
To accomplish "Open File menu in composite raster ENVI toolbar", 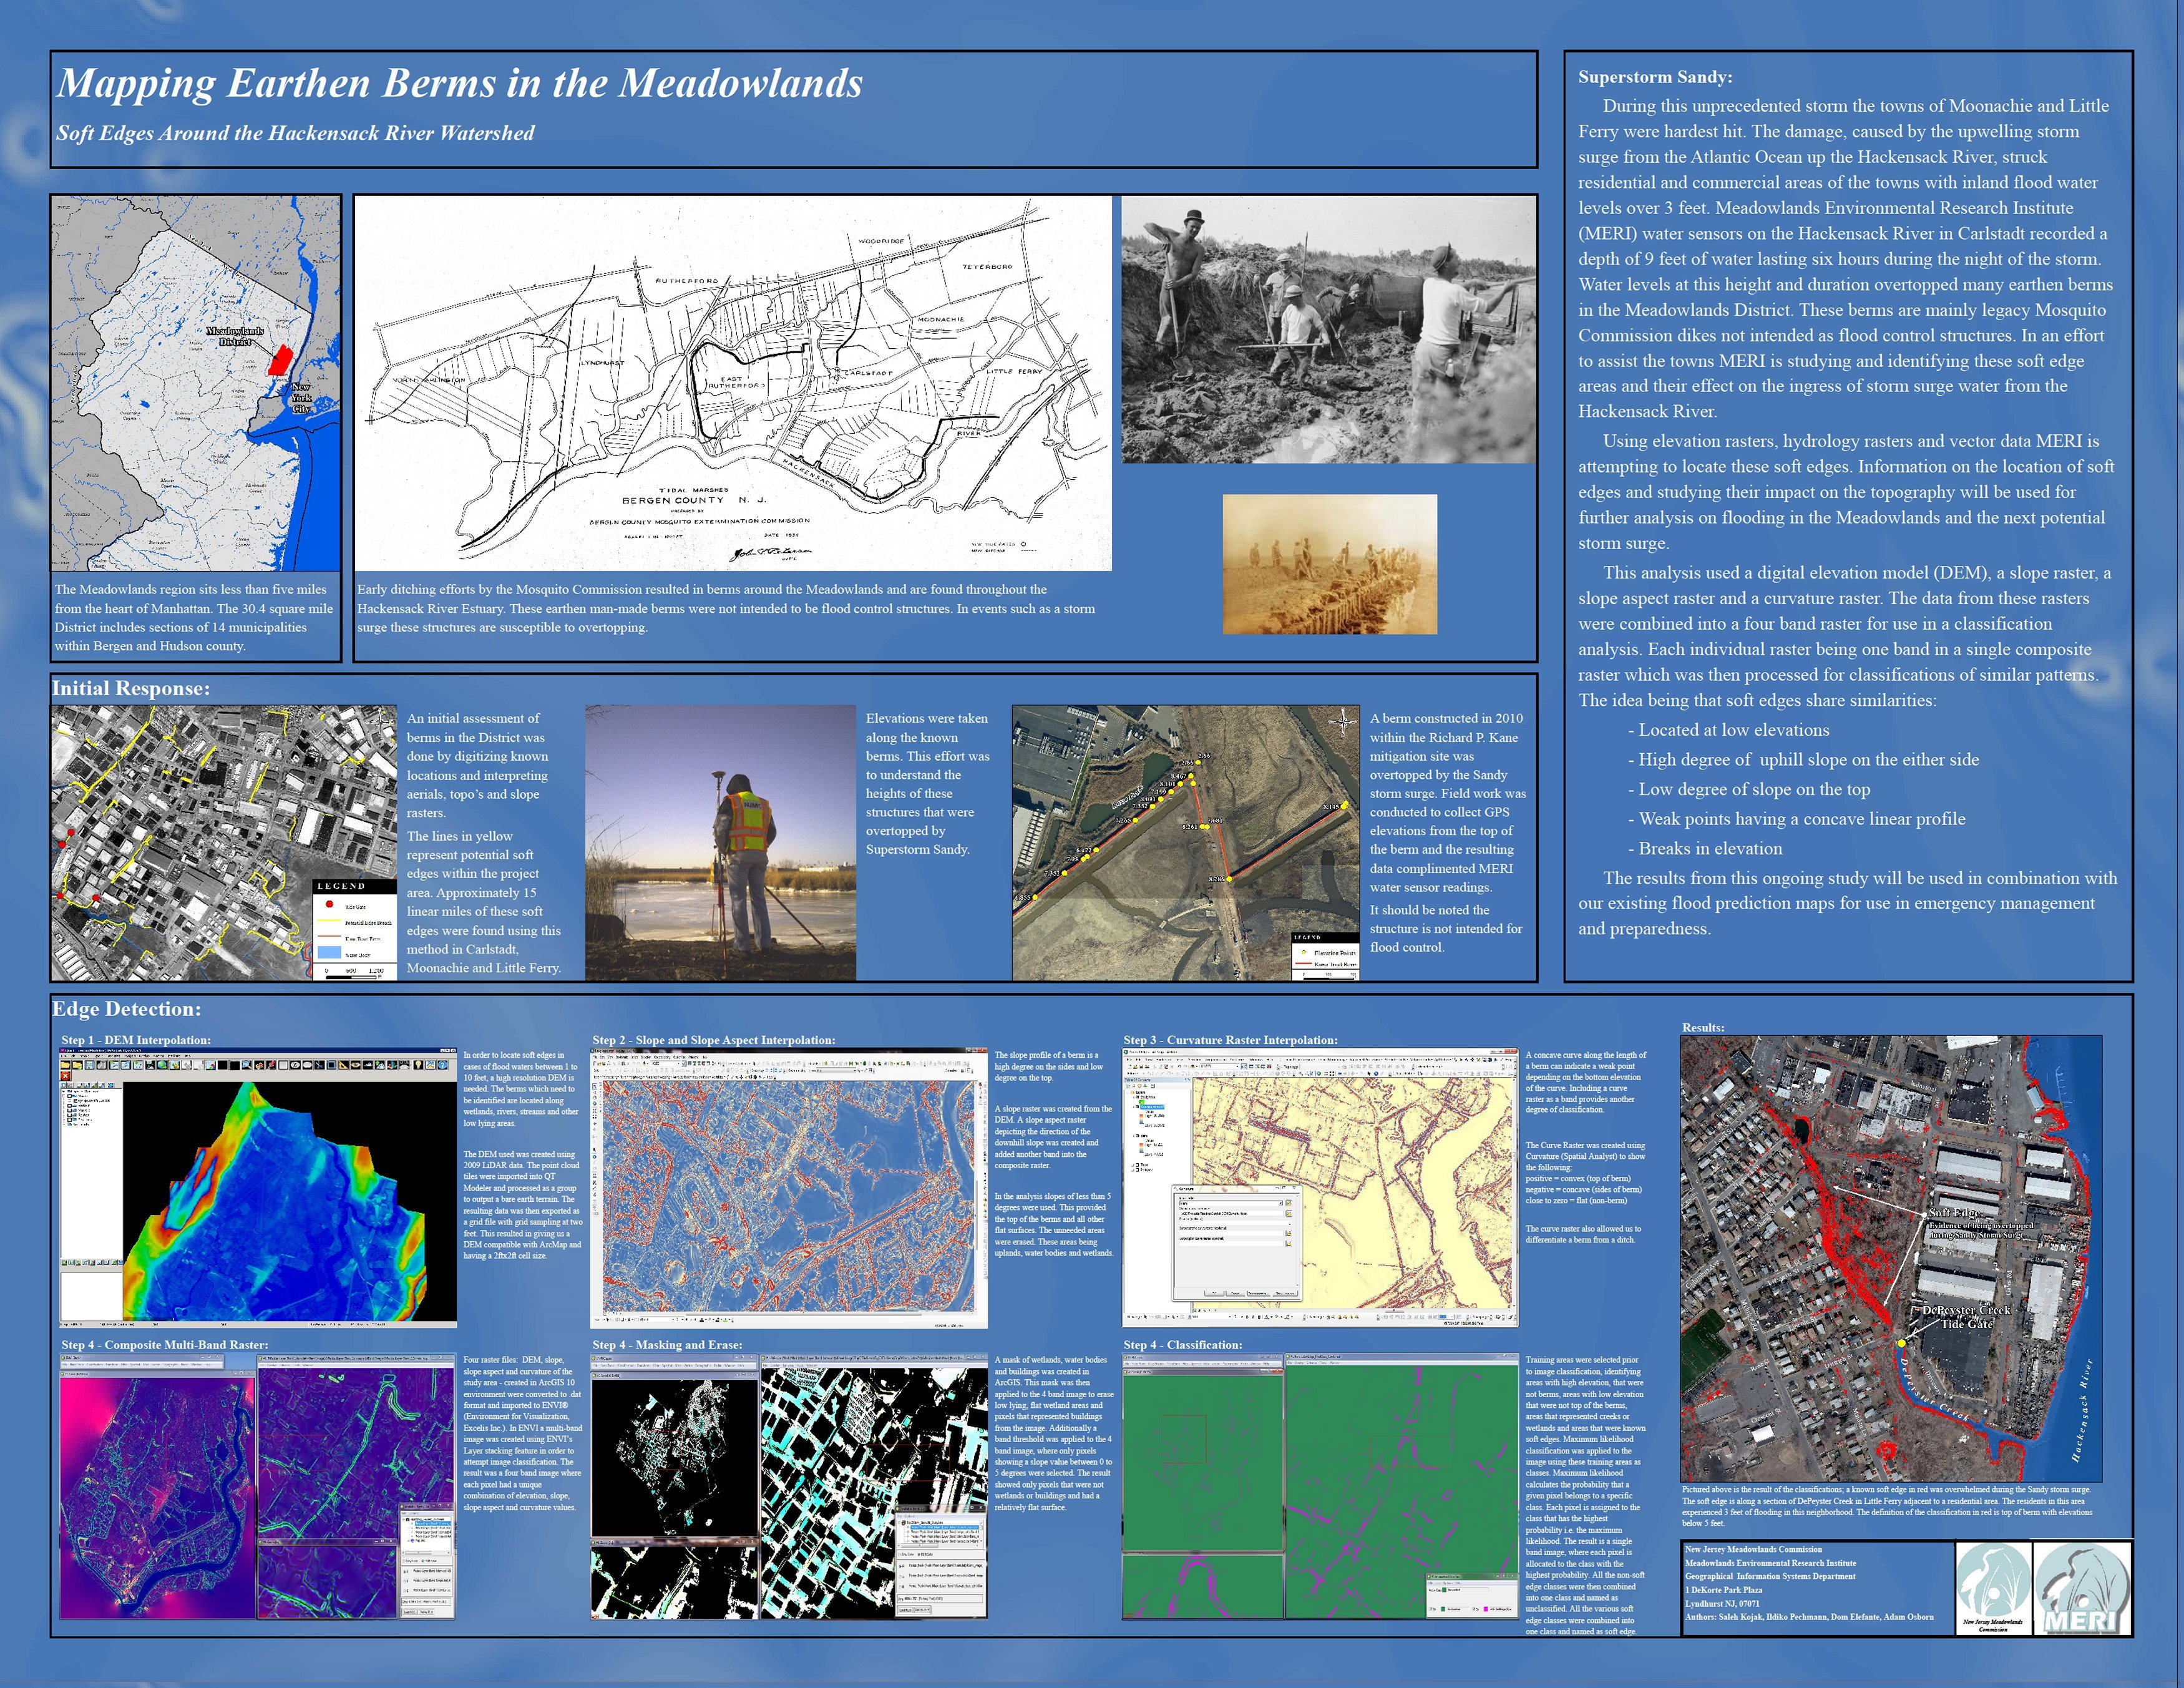I will tap(65, 1365).
